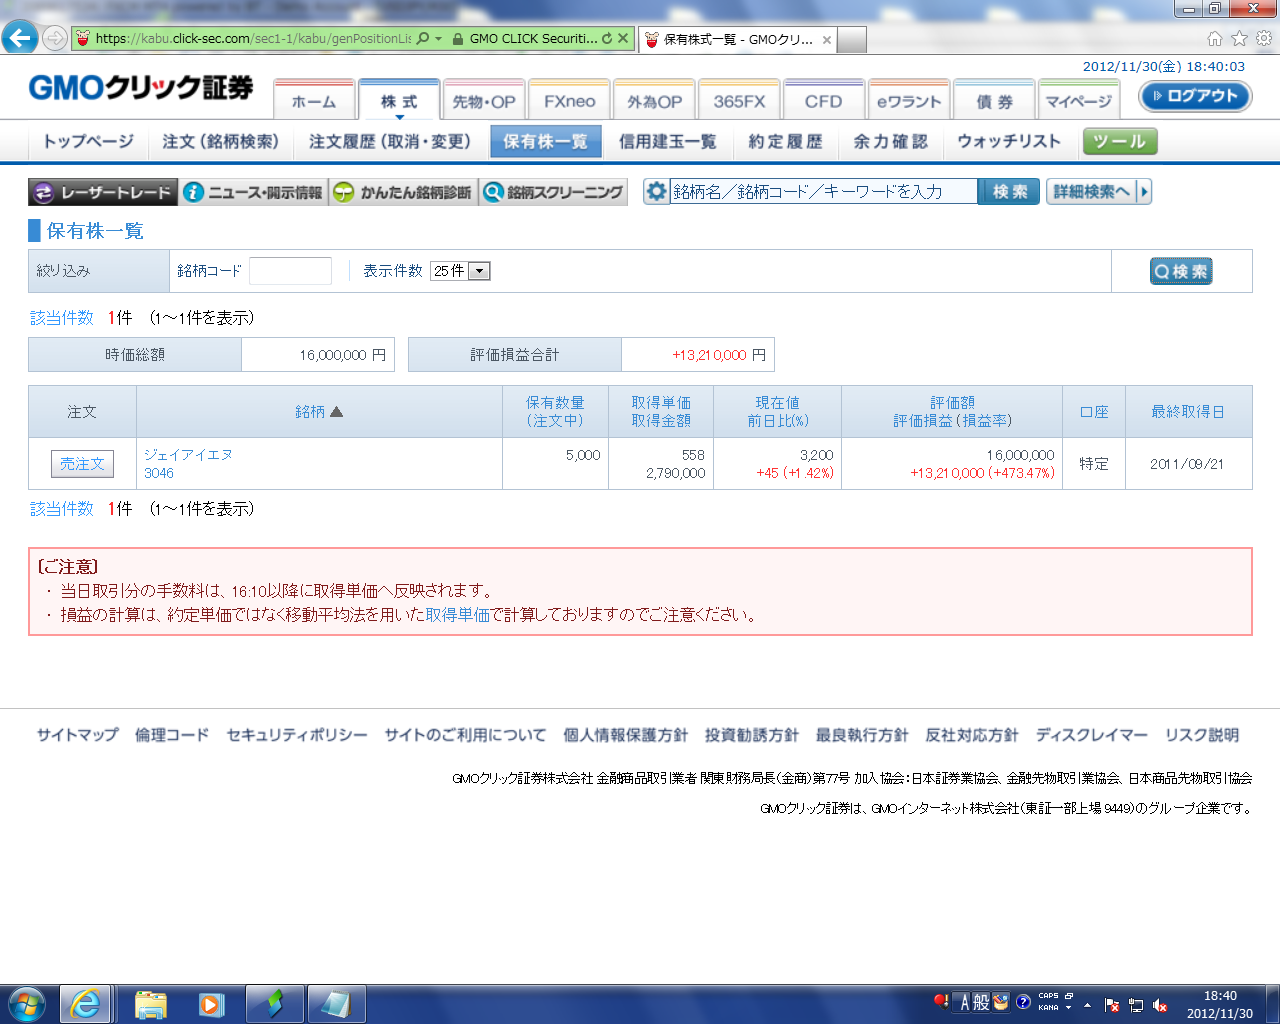Open ニュース・開示情報 info button

pos(254,192)
